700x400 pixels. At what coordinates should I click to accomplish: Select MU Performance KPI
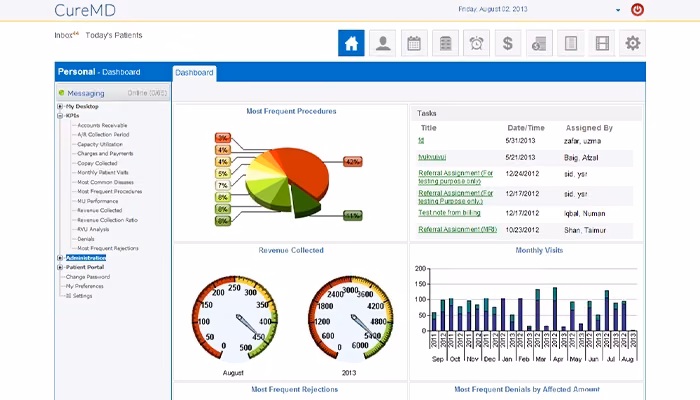[98, 201]
